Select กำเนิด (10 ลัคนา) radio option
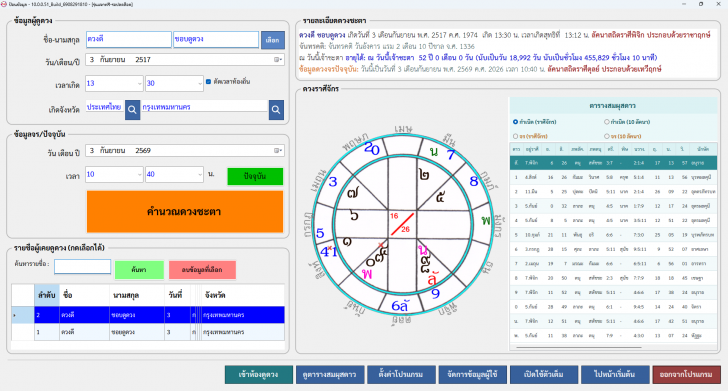Viewport: 728px width, 391px height. click(606, 122)
